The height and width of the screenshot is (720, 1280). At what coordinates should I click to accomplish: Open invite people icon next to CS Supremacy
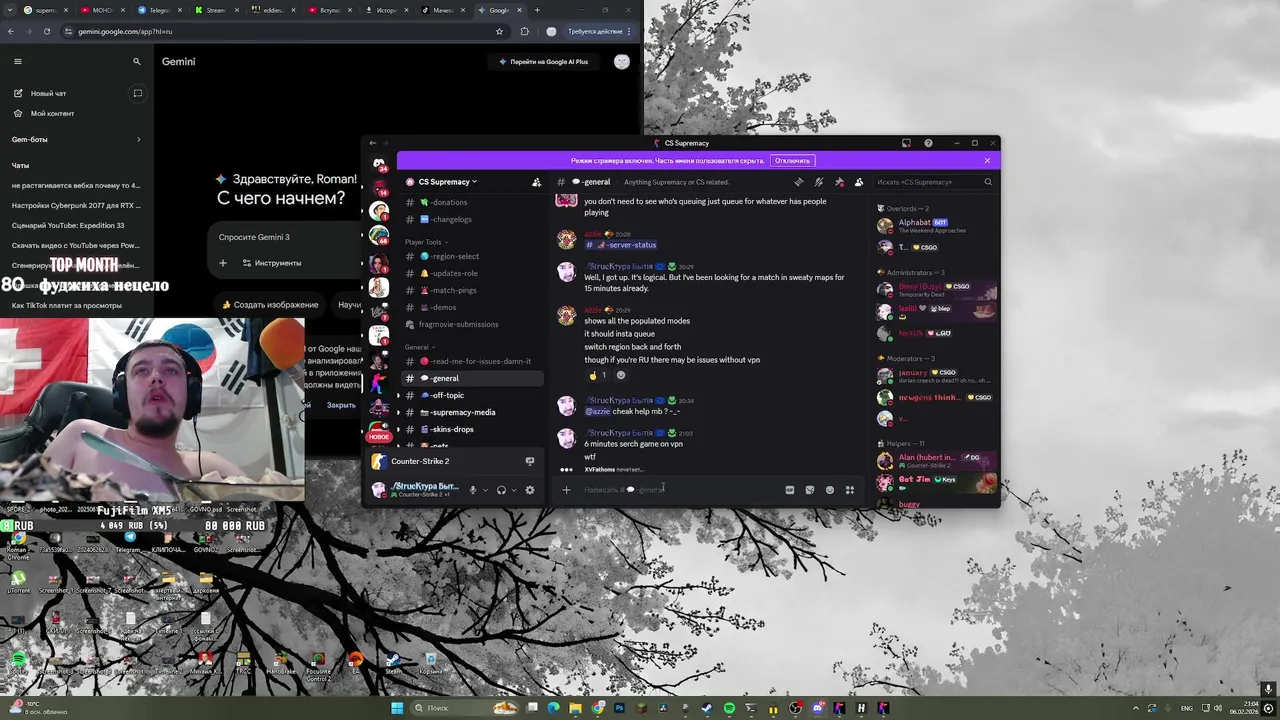tap(536, 182)
